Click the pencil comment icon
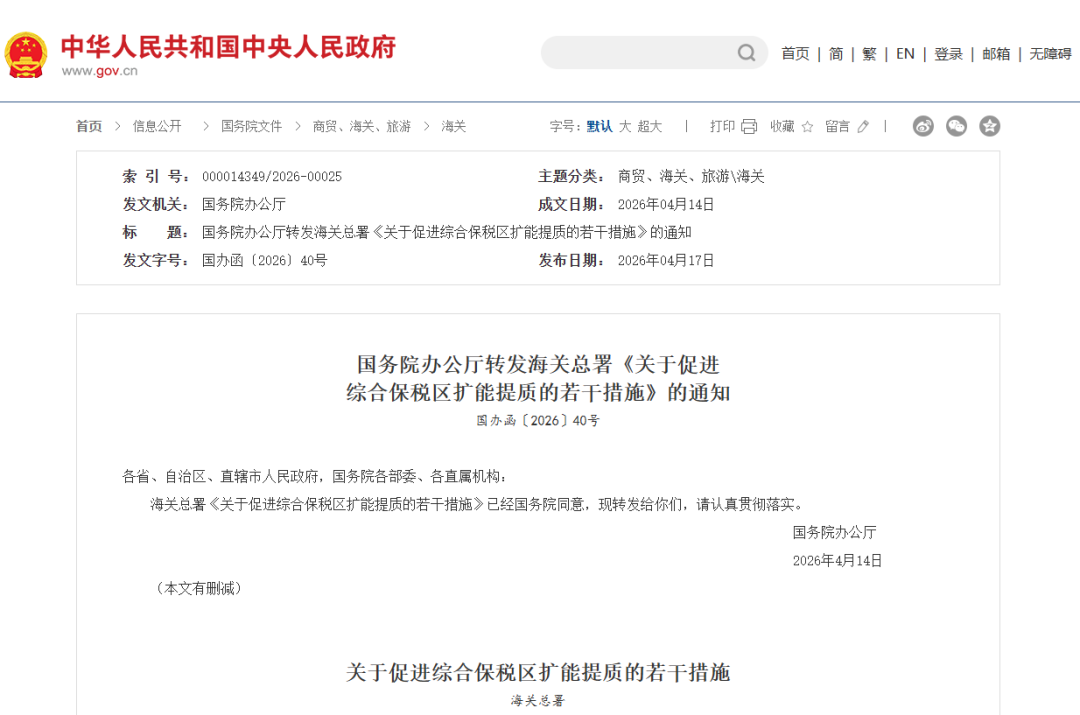Screen dimensions: 1080x715 coord(863,126)
